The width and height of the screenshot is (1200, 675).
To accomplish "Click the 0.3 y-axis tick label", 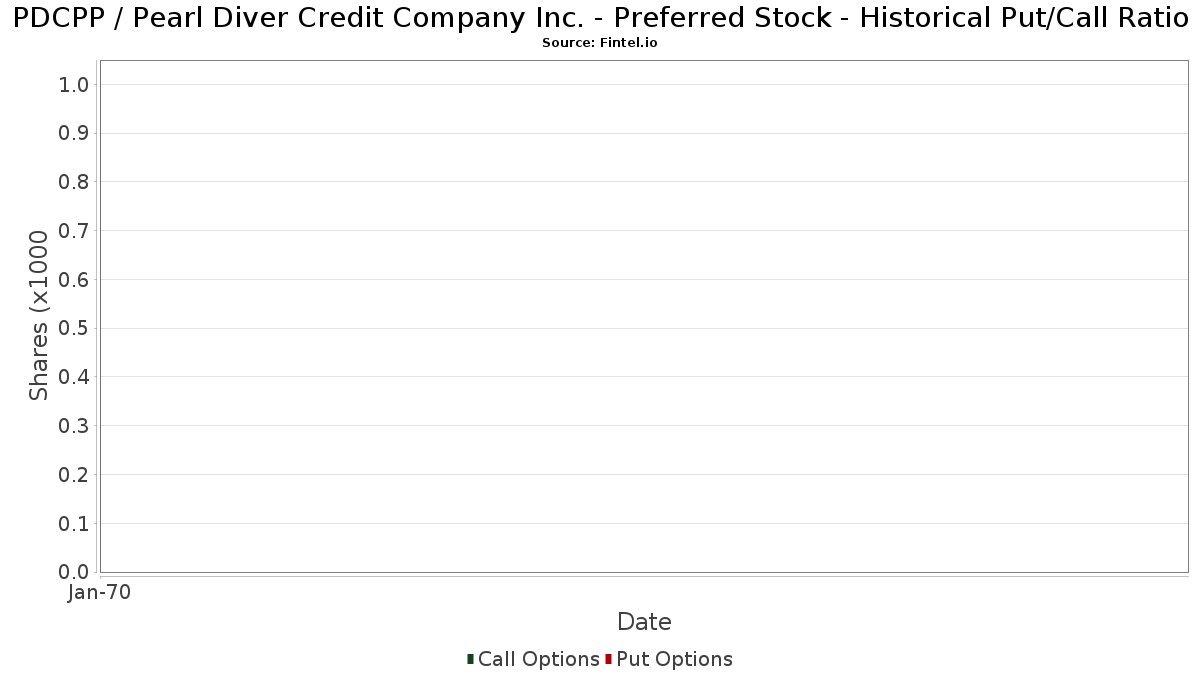I will (x=74, y=426).
